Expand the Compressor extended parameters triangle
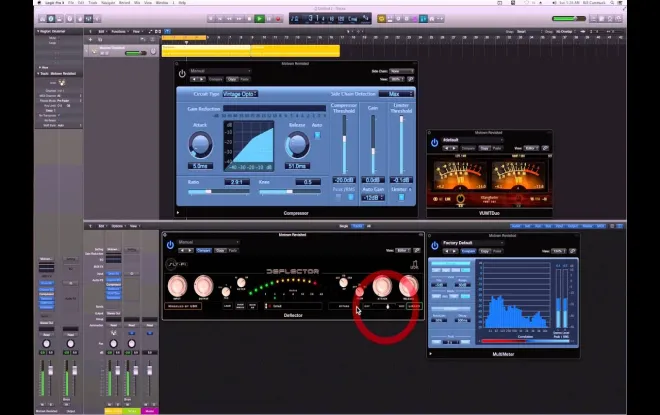Viewport: 660px width, 415px height. tap(178, 213)
